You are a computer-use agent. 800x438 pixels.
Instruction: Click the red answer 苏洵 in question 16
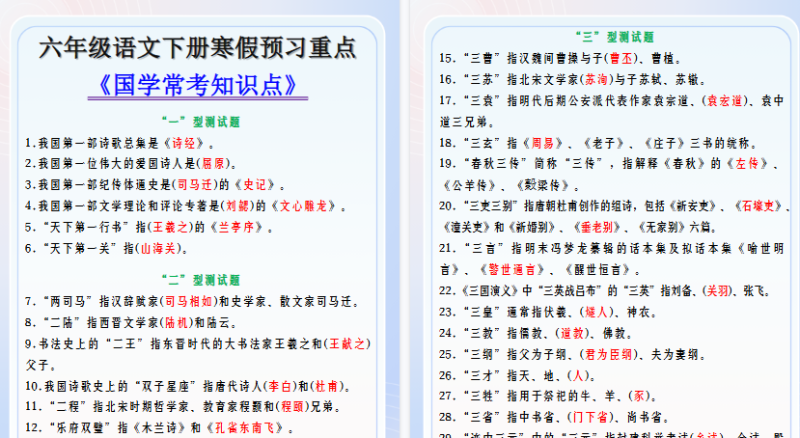596,79
